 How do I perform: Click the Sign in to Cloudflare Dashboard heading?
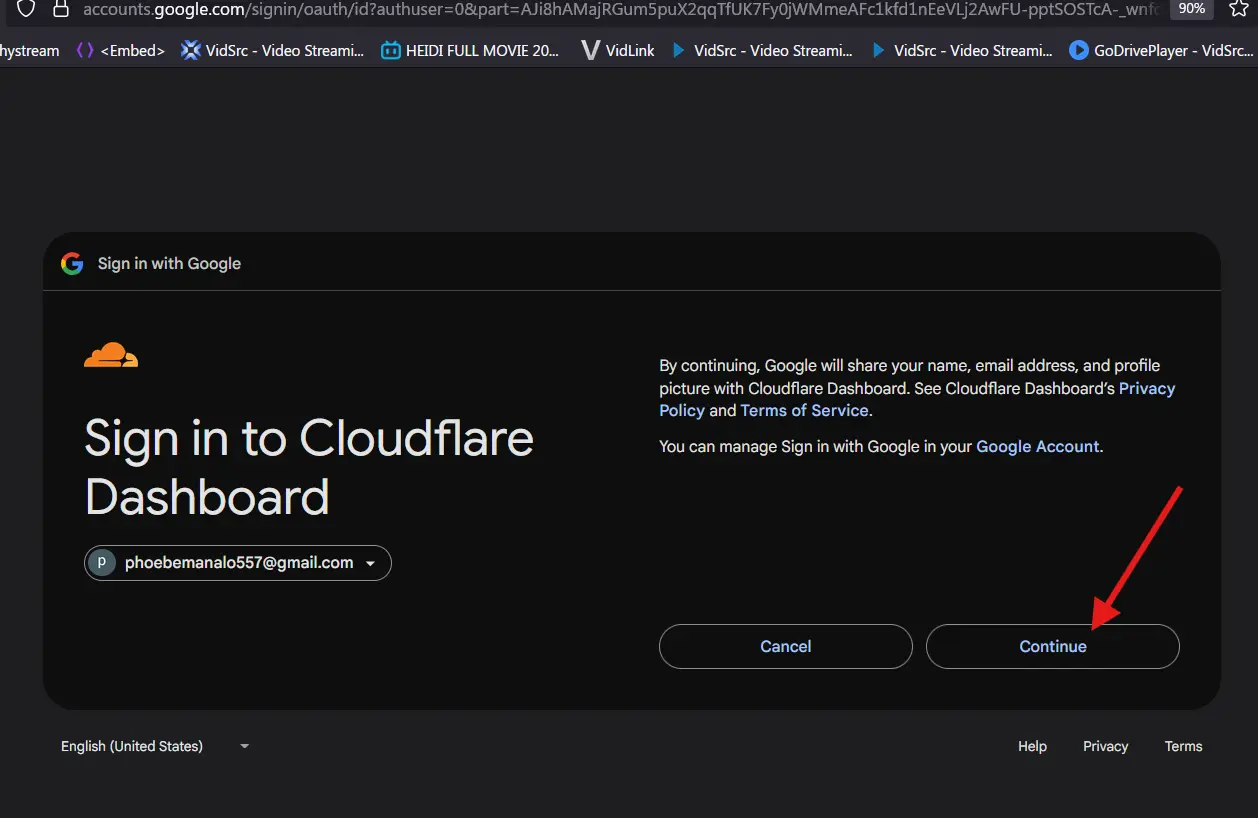tap(309, 467)
